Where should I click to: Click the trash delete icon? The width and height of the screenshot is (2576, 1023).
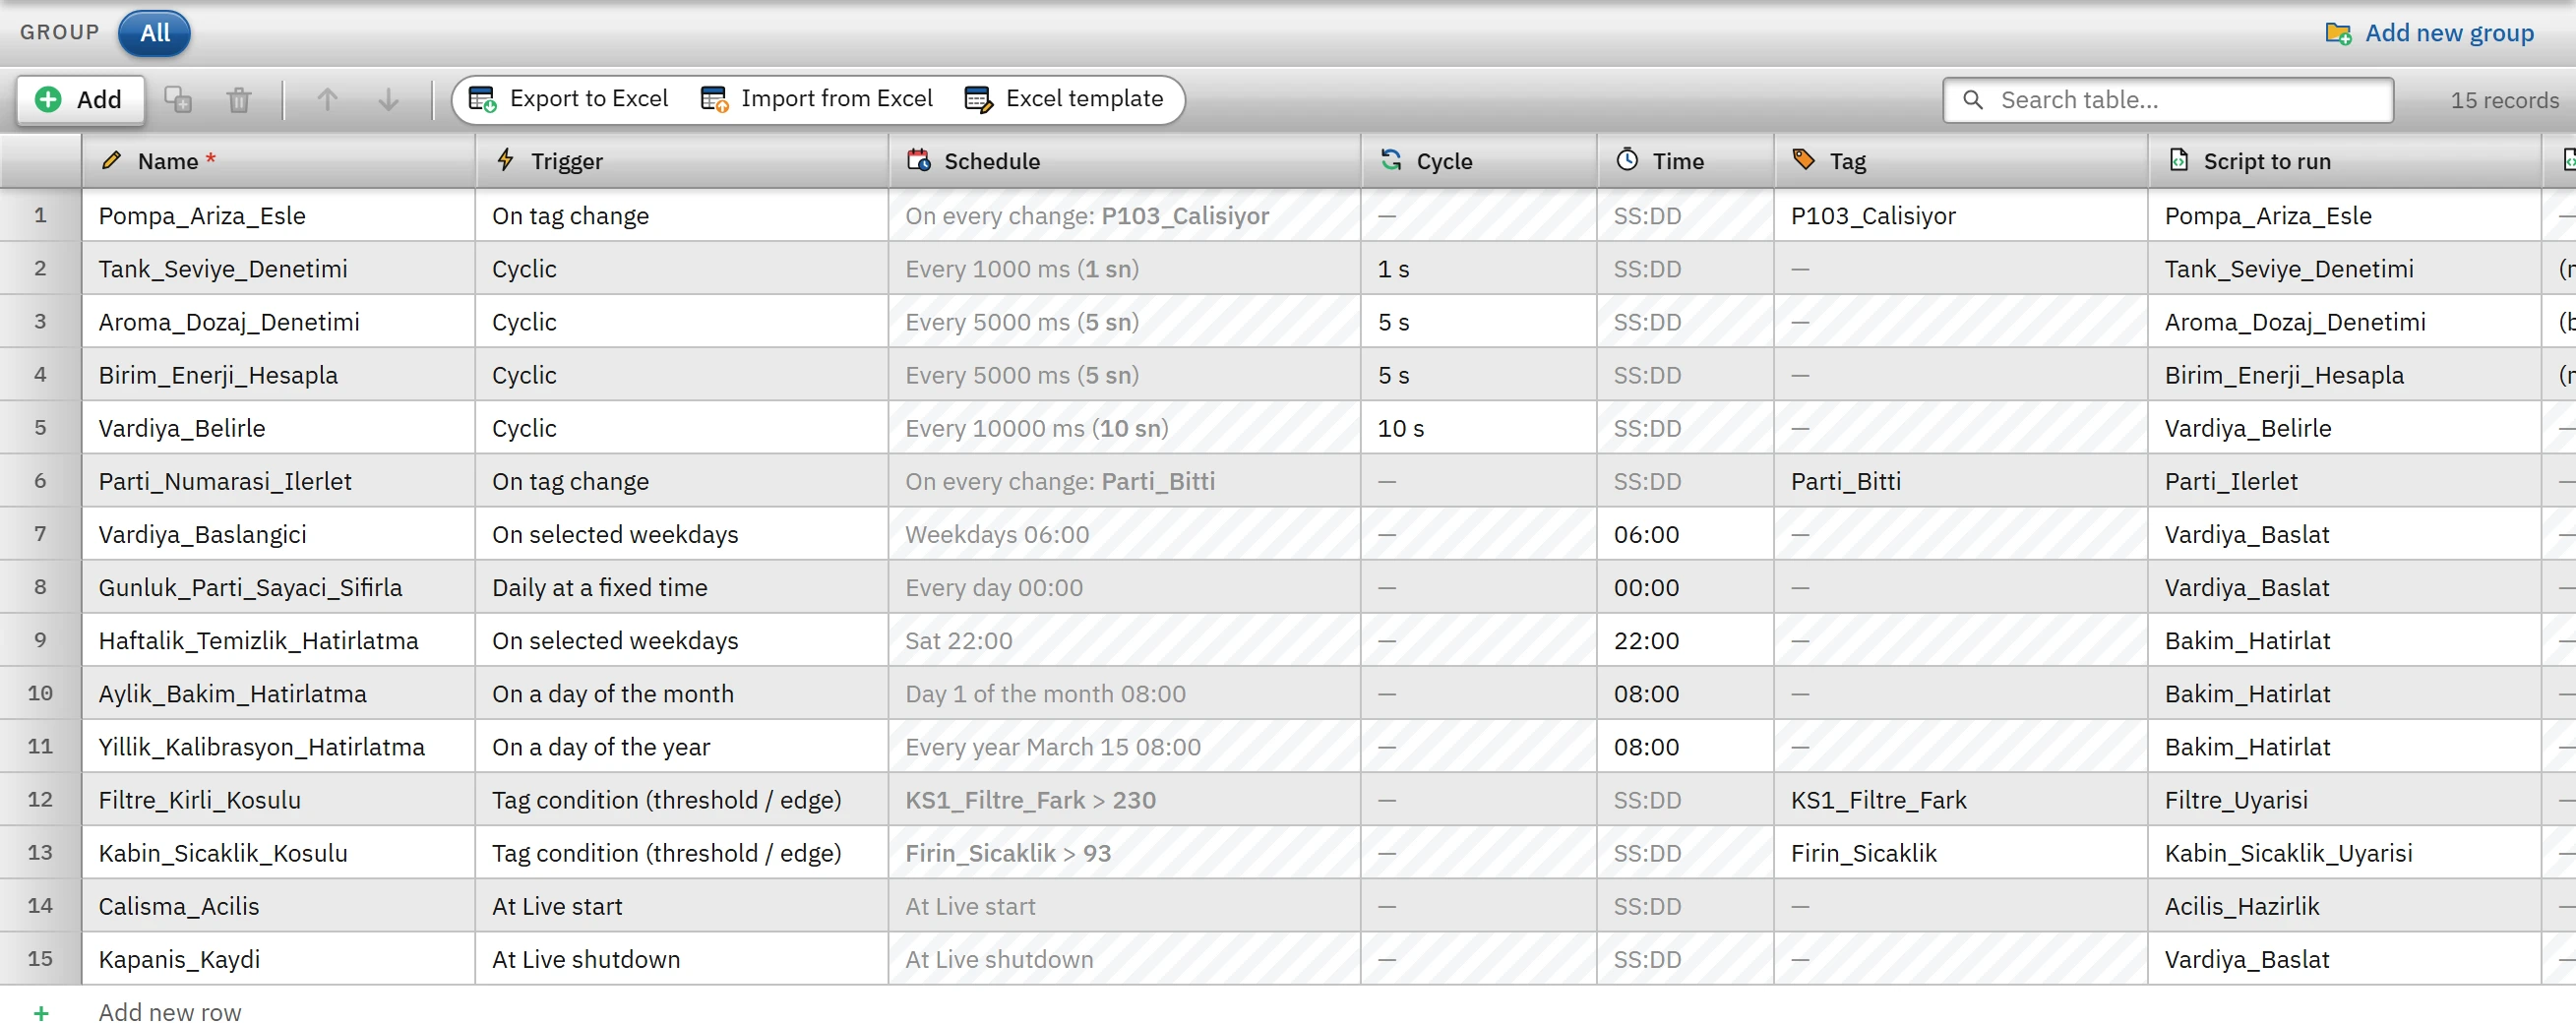pos(239,100)
